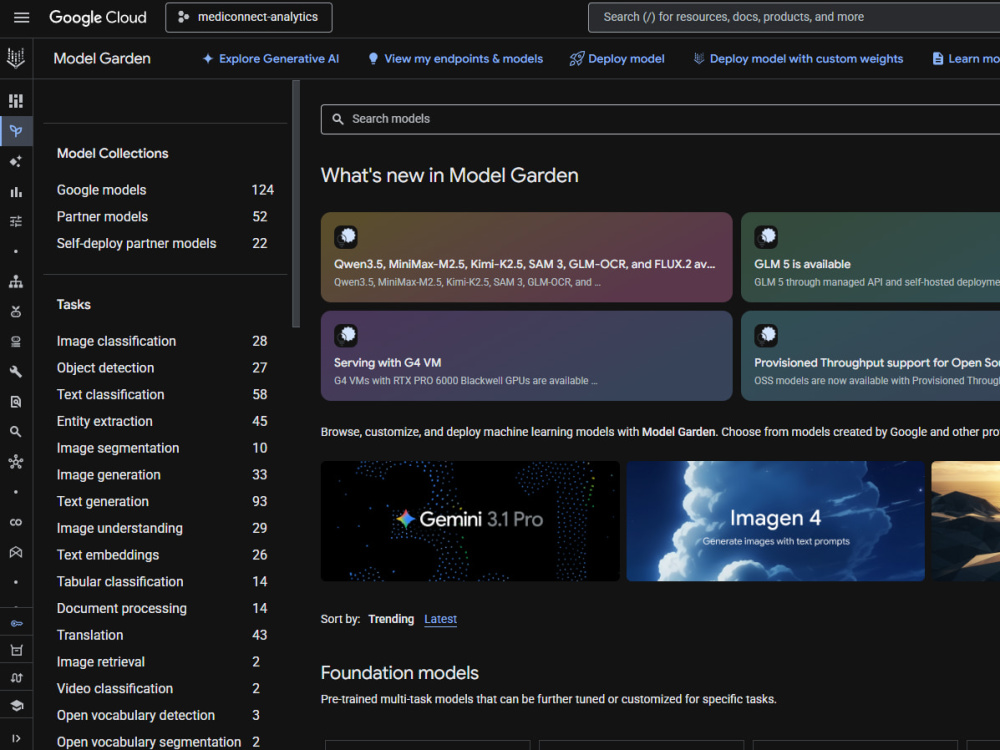Open the GLM 5 is available card
This screenshot has height=750, width=1000.
pyautogui.click(x=871, y=257)
